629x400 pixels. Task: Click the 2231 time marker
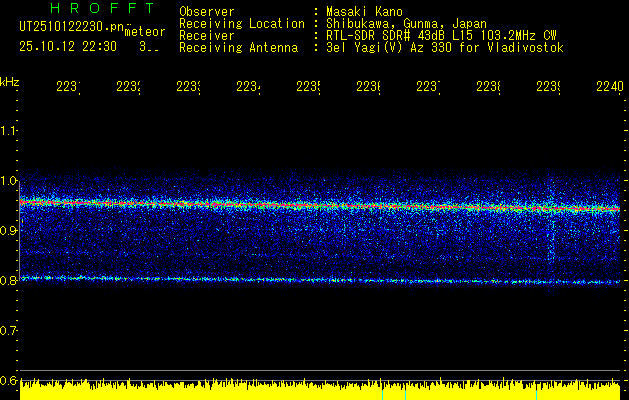coord(68,86)
